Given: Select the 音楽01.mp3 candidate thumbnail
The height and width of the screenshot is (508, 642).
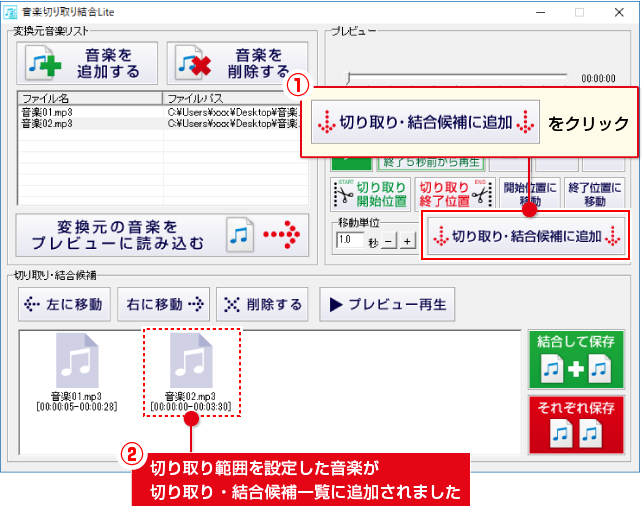Looking at the screenshot, I should click(x=77, y=361).
